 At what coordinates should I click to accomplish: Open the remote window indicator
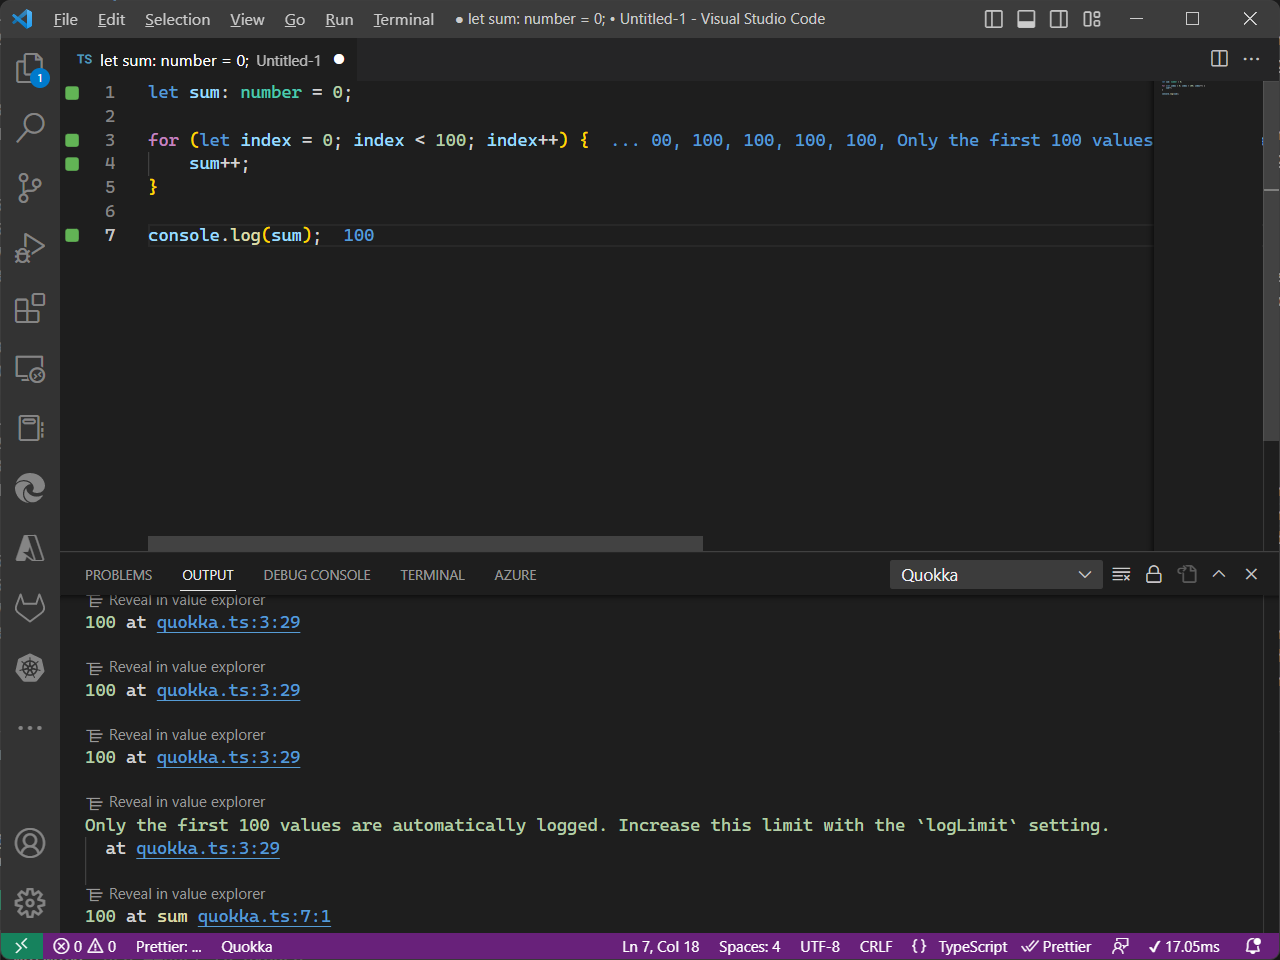21,946
